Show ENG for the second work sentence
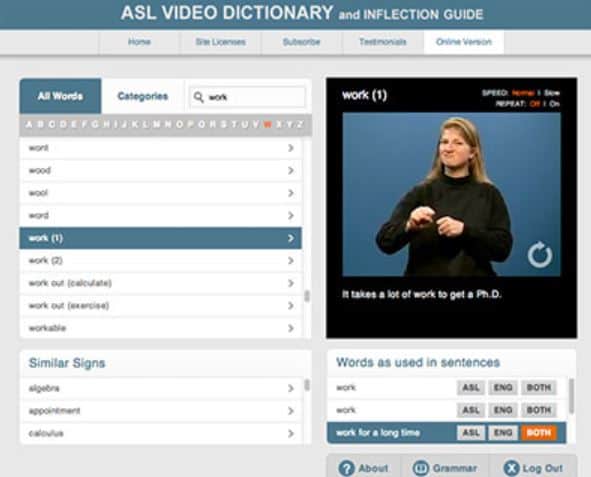Viewport: 591px width, 477px height. [x=503, y=410]
